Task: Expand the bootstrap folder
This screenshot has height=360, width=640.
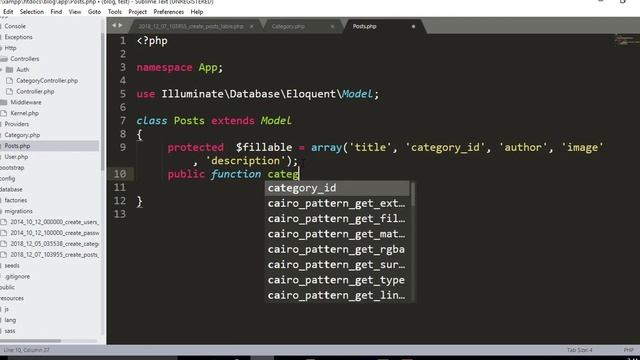Action: [x=12, y=168]
